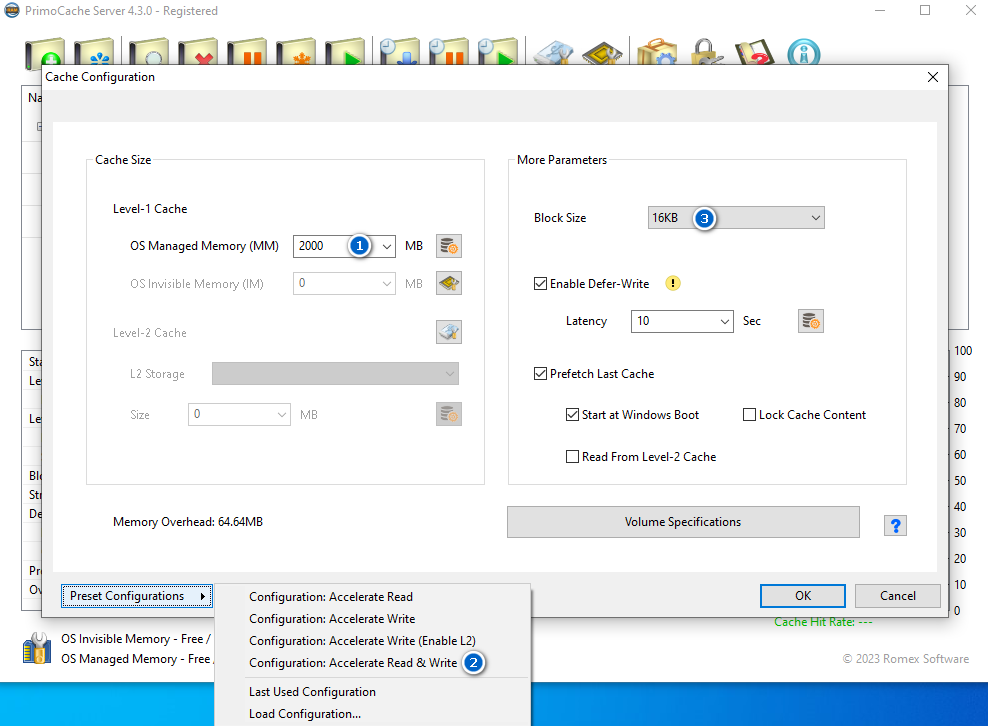Click the Cache Hit Rate label
This screenshot has height=726, width=988.
(823, 622)
